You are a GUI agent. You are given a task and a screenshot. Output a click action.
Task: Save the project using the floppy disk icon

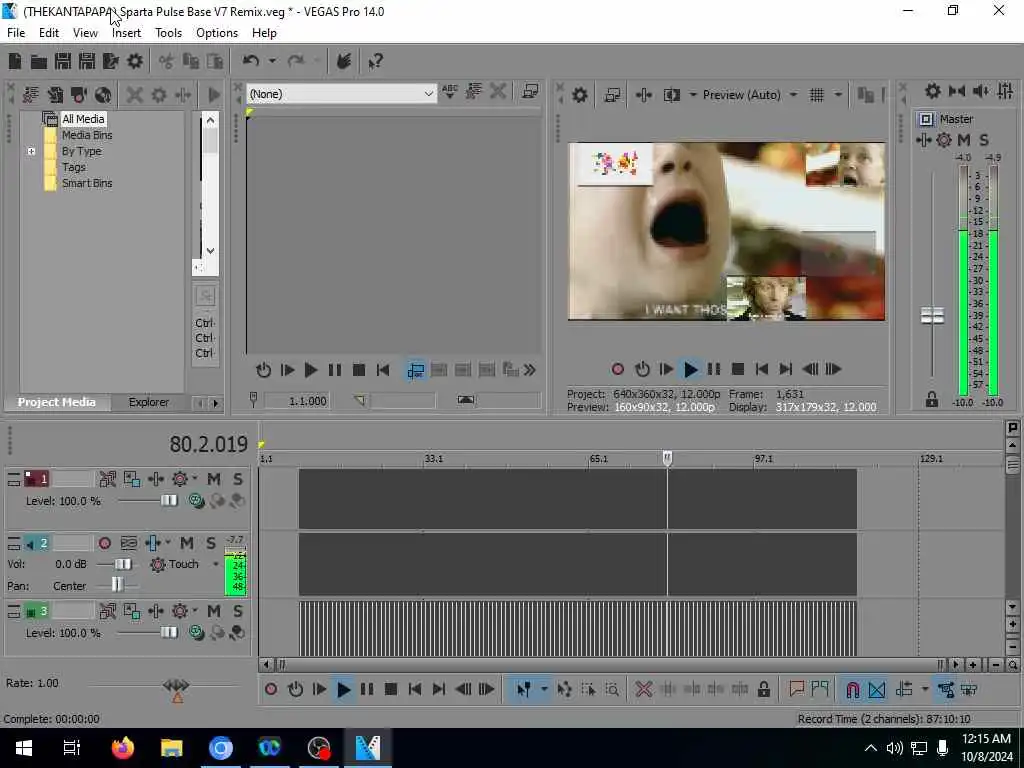tap(63, 61)
